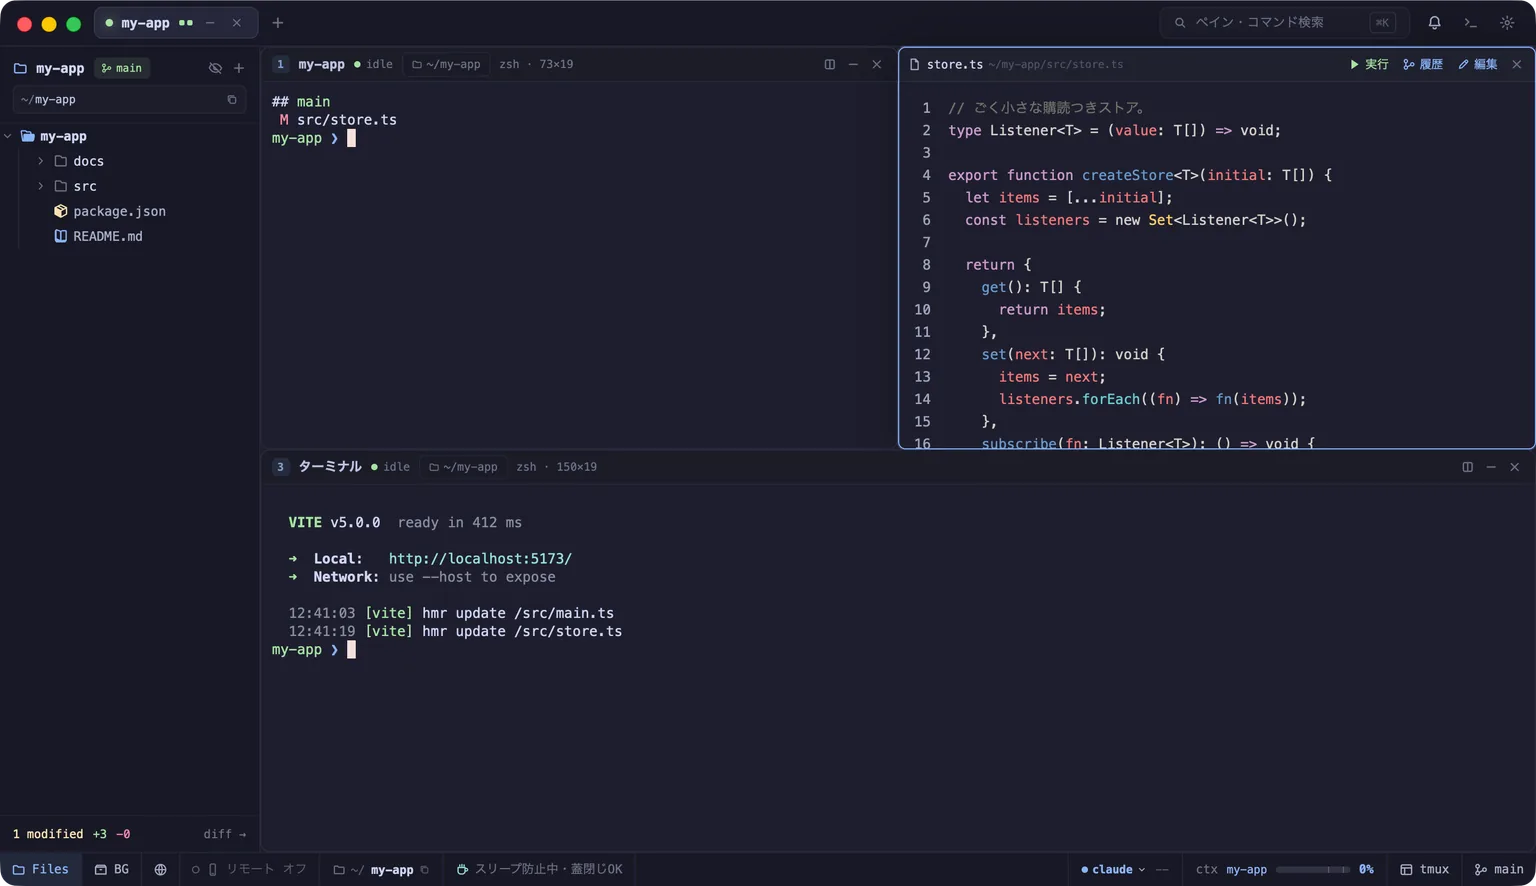Click the ⌘K shortcut badge in search
The image size is (1536, 886).
pos(1382,22)
